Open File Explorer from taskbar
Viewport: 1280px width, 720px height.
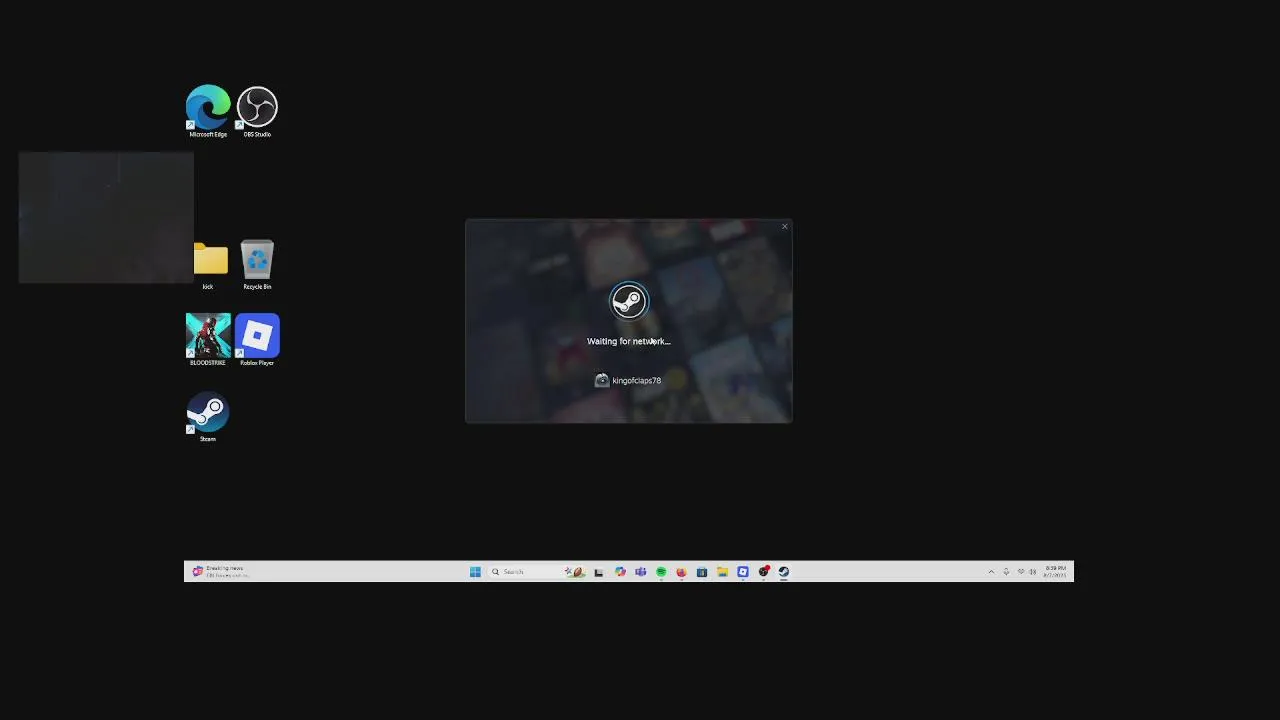(x=722, y=572)
